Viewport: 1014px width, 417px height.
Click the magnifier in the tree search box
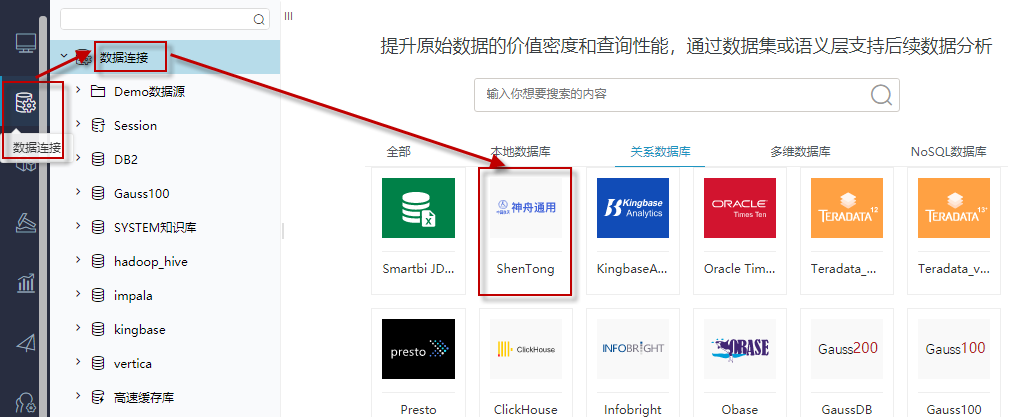259,19
